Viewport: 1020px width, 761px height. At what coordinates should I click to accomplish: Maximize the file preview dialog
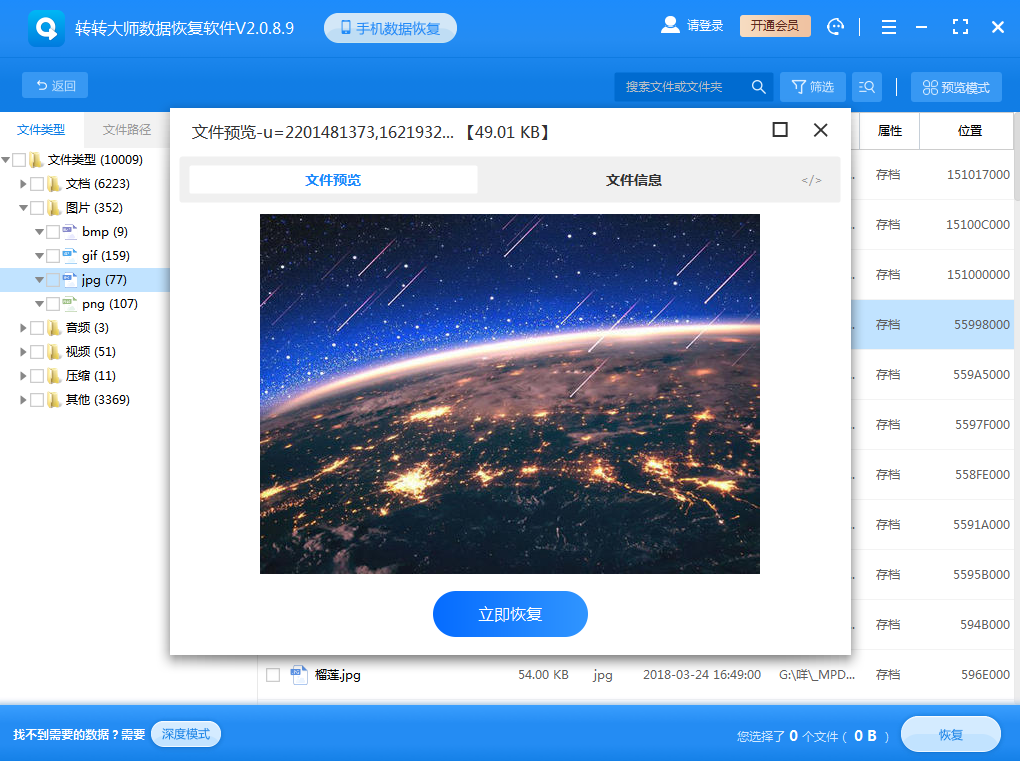[x=780, y=130]
